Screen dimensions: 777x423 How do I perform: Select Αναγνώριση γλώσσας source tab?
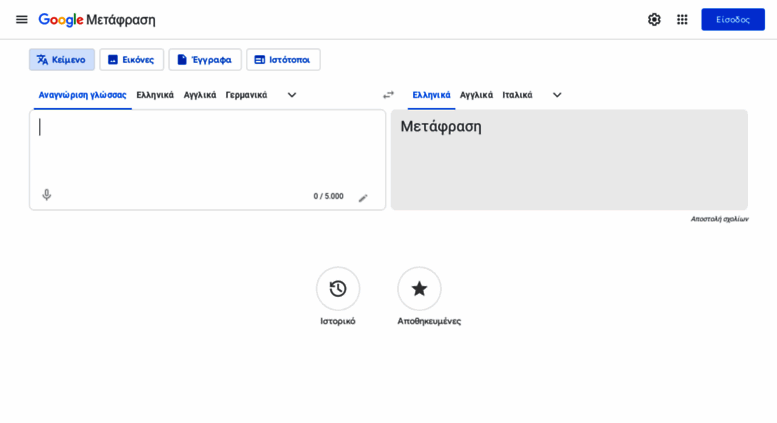click(x=82, y=95)
